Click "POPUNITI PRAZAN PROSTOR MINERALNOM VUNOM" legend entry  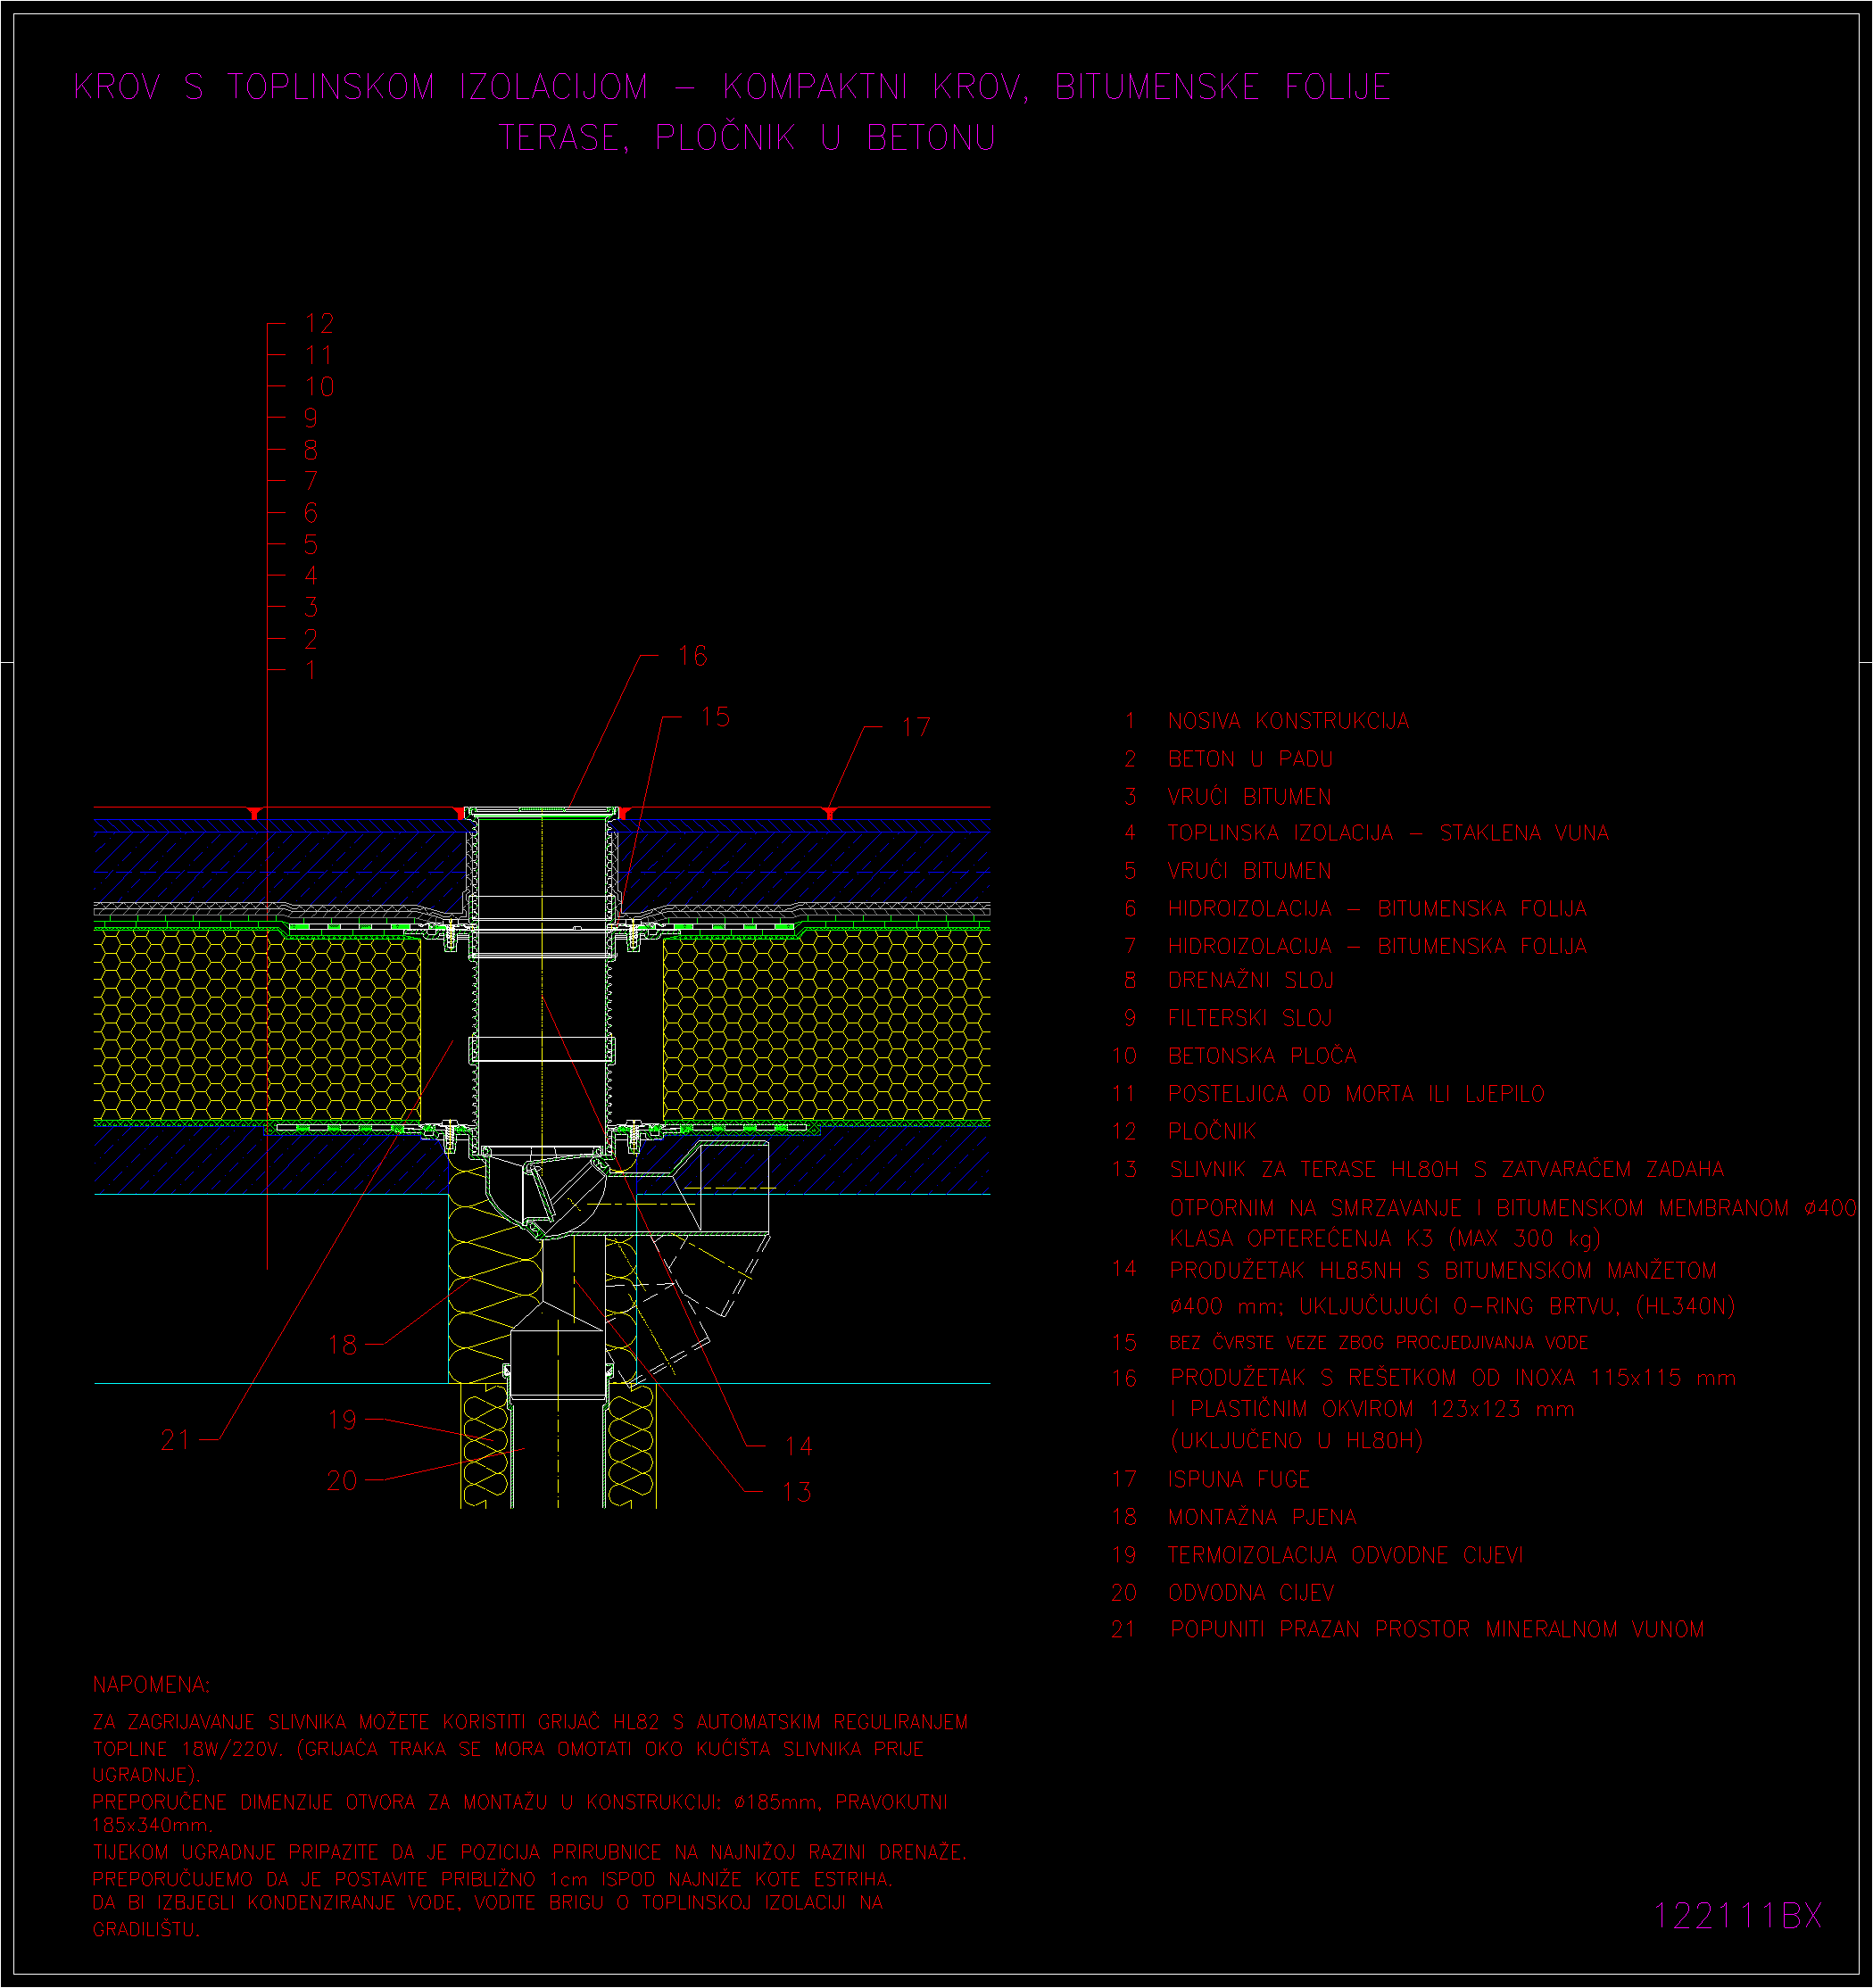1437,1630
